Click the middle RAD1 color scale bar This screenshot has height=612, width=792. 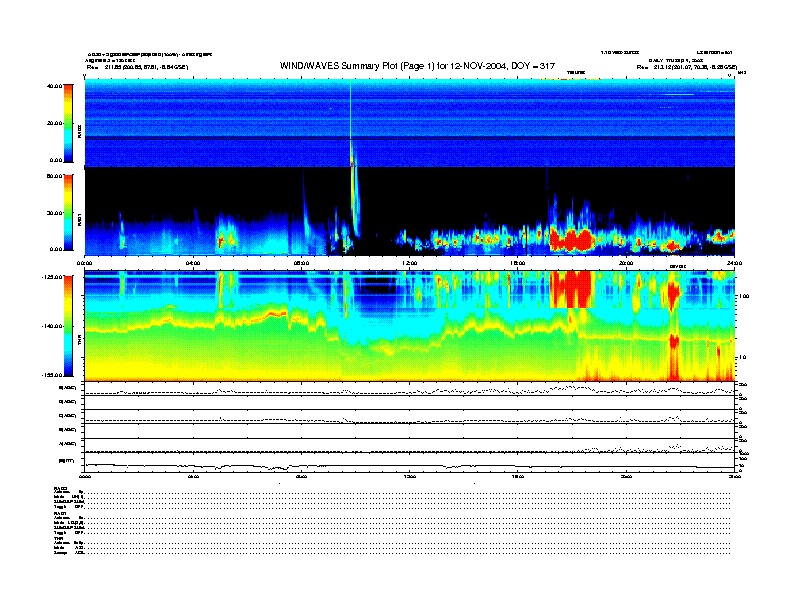point(68,211)
